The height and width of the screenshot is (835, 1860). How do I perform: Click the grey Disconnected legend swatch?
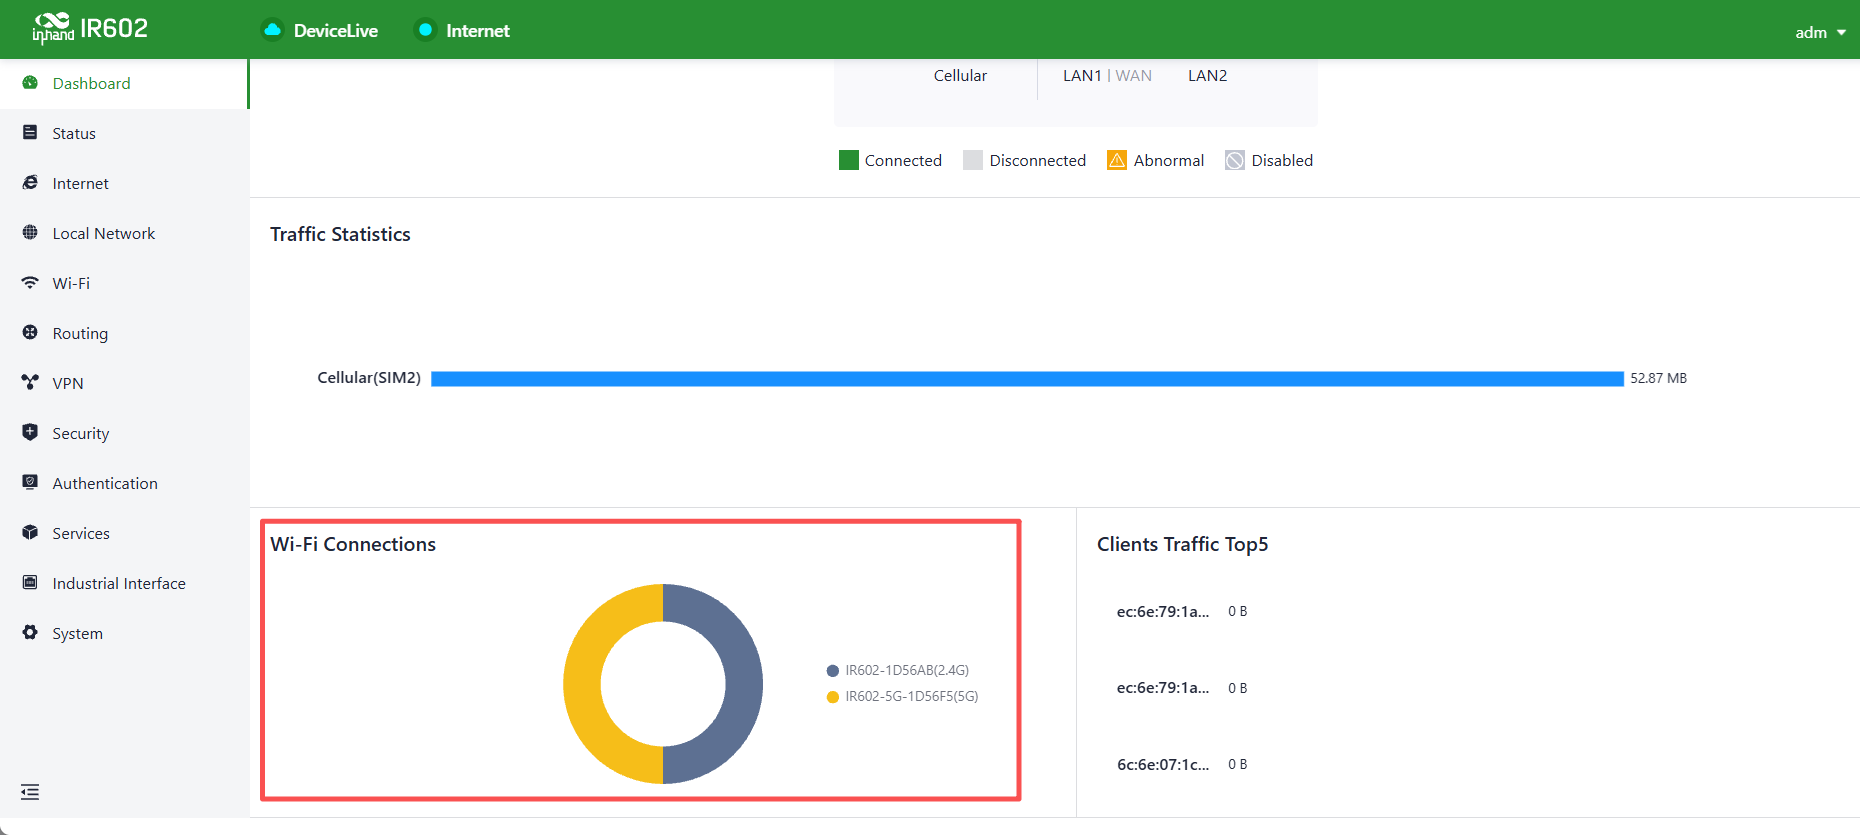pyautogui.click(x=973, y=160)
